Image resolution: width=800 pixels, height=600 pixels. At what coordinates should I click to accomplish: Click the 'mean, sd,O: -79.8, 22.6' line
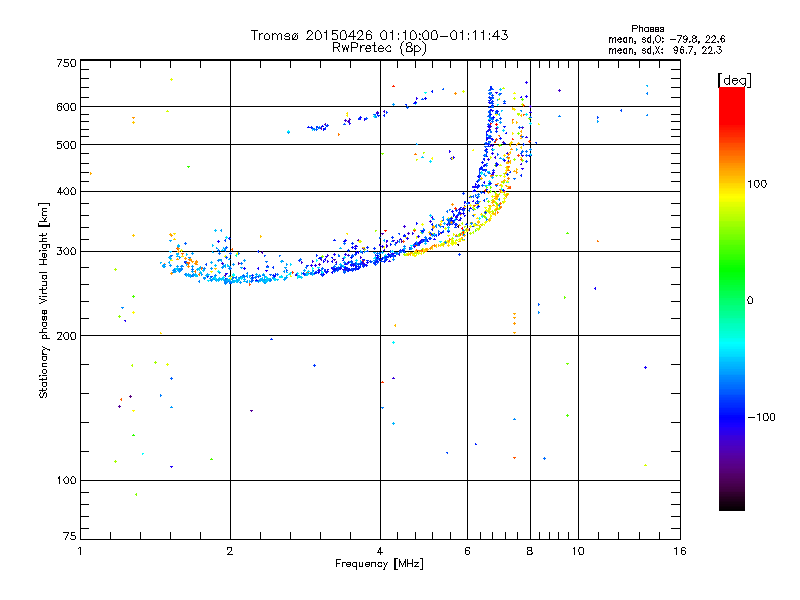666,39
